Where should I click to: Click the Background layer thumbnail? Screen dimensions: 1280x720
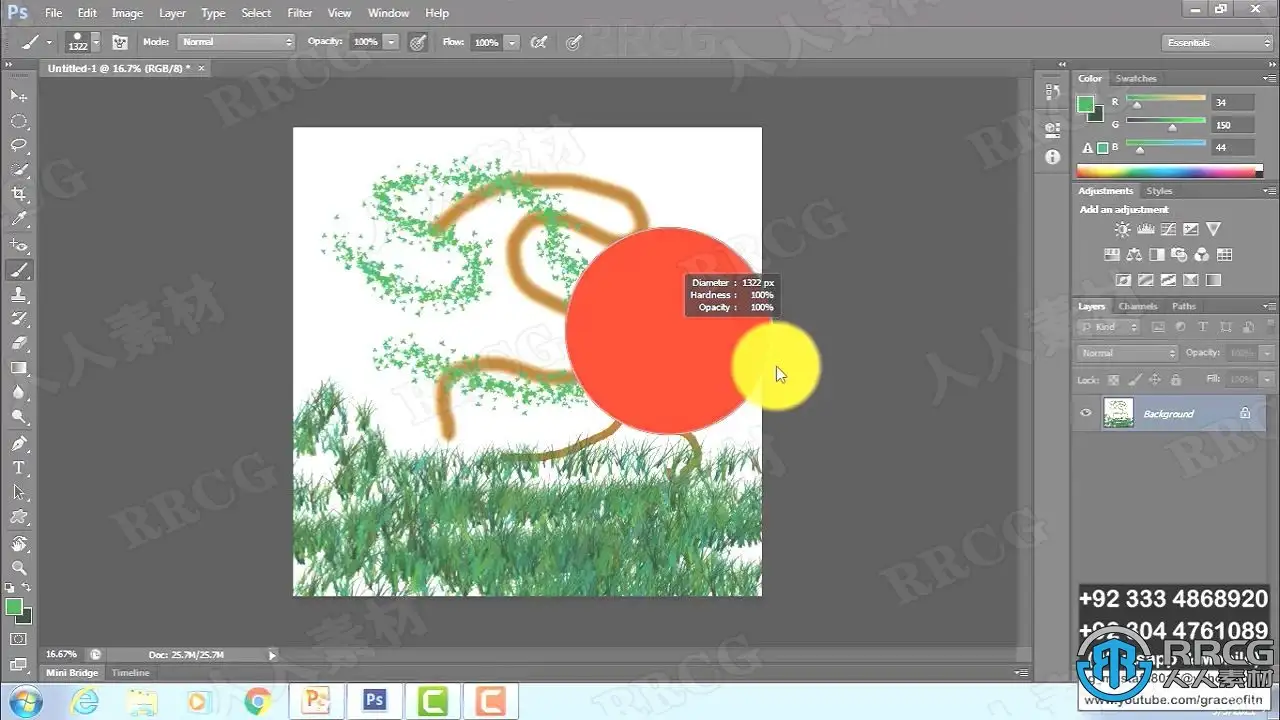(x=1118, y=413)
